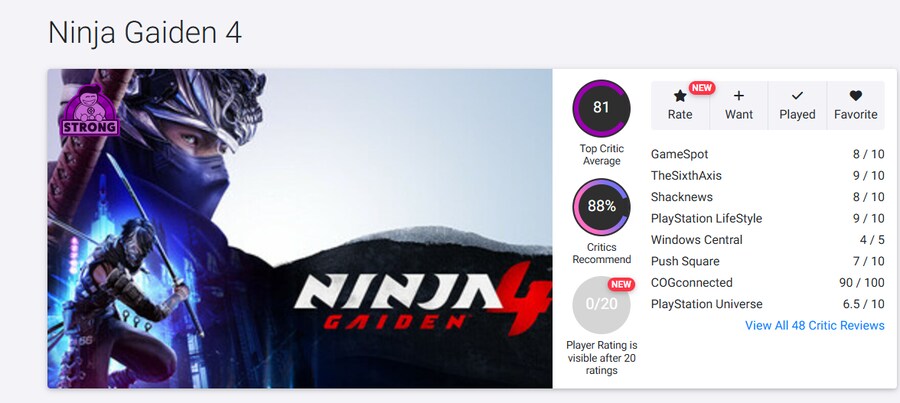Click the star Rate icon
The image size is (900, 403).
(680, 96)
